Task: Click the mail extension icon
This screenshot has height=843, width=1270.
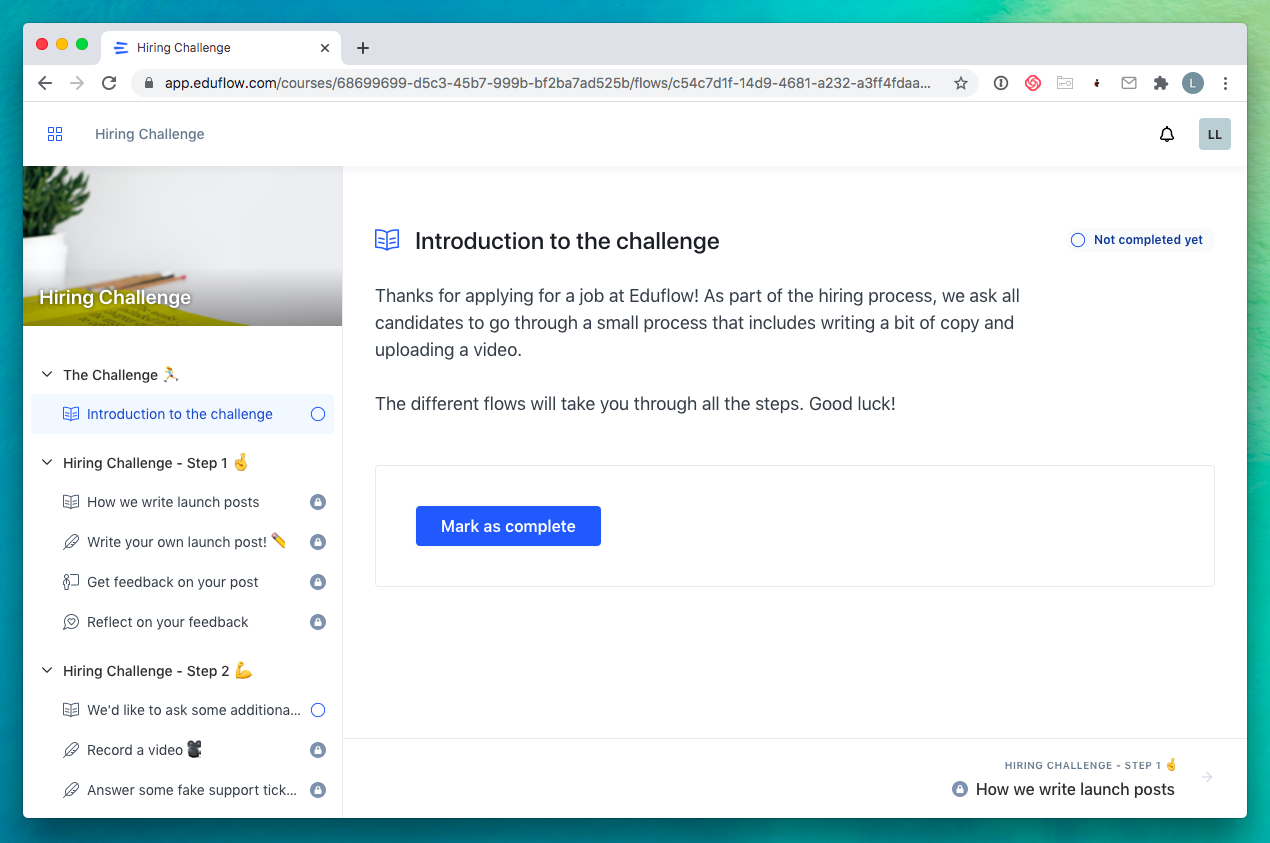Action: 1129,83
